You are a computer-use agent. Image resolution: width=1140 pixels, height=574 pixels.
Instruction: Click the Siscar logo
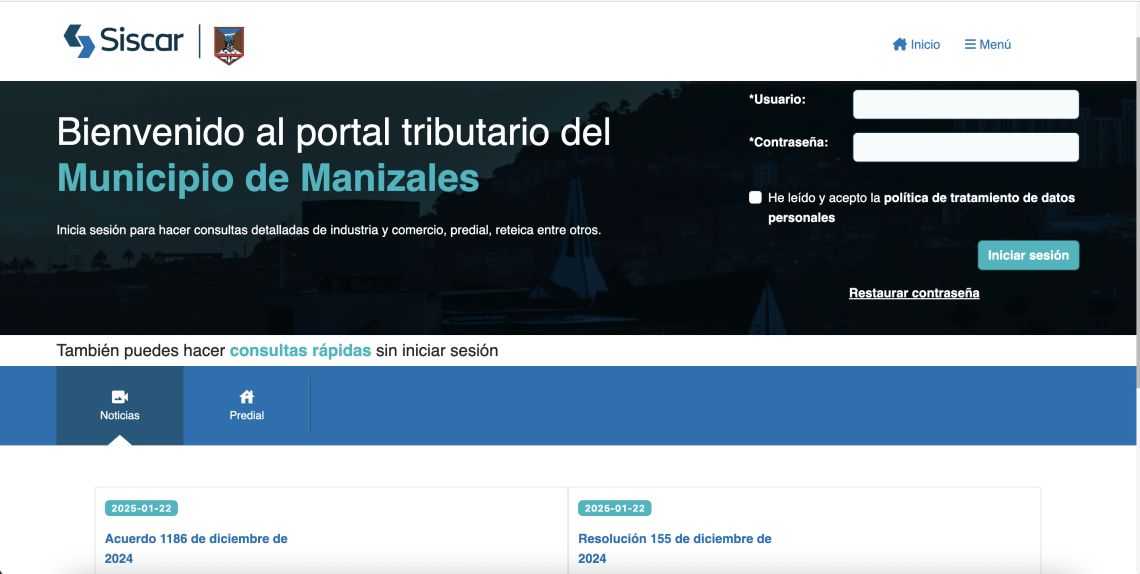pyautogui.click(x=123, y=41)
